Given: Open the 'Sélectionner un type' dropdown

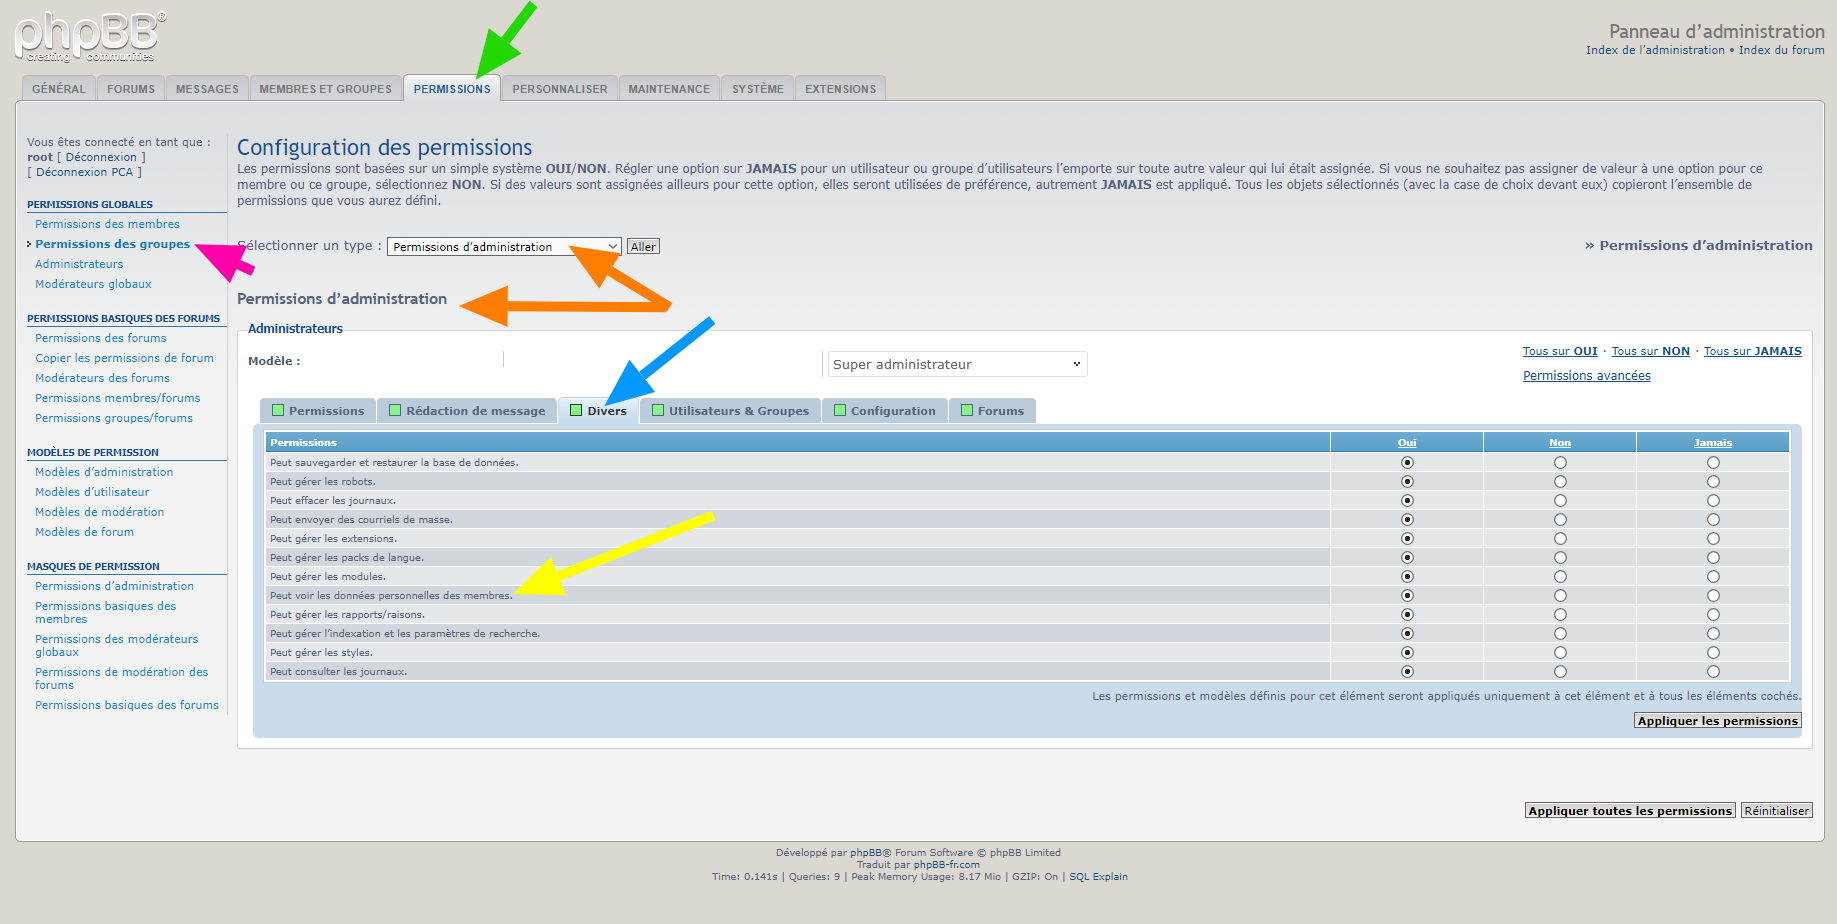Looking at the screenshot, I should [x=504, y=247].
